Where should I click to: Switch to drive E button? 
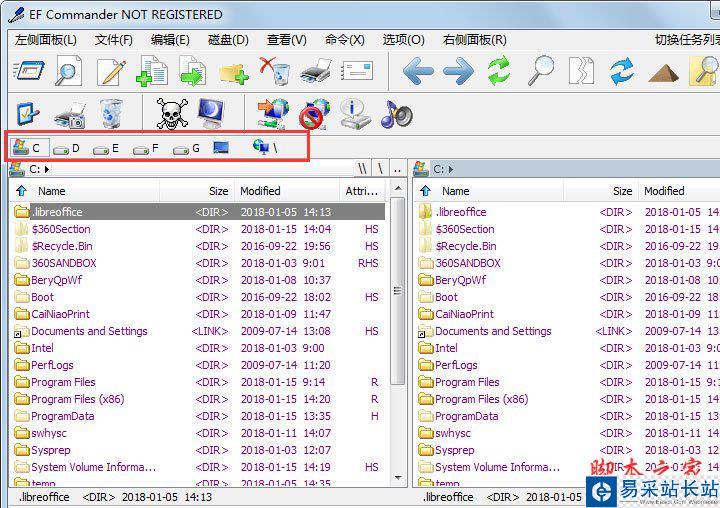click(106, 148)
